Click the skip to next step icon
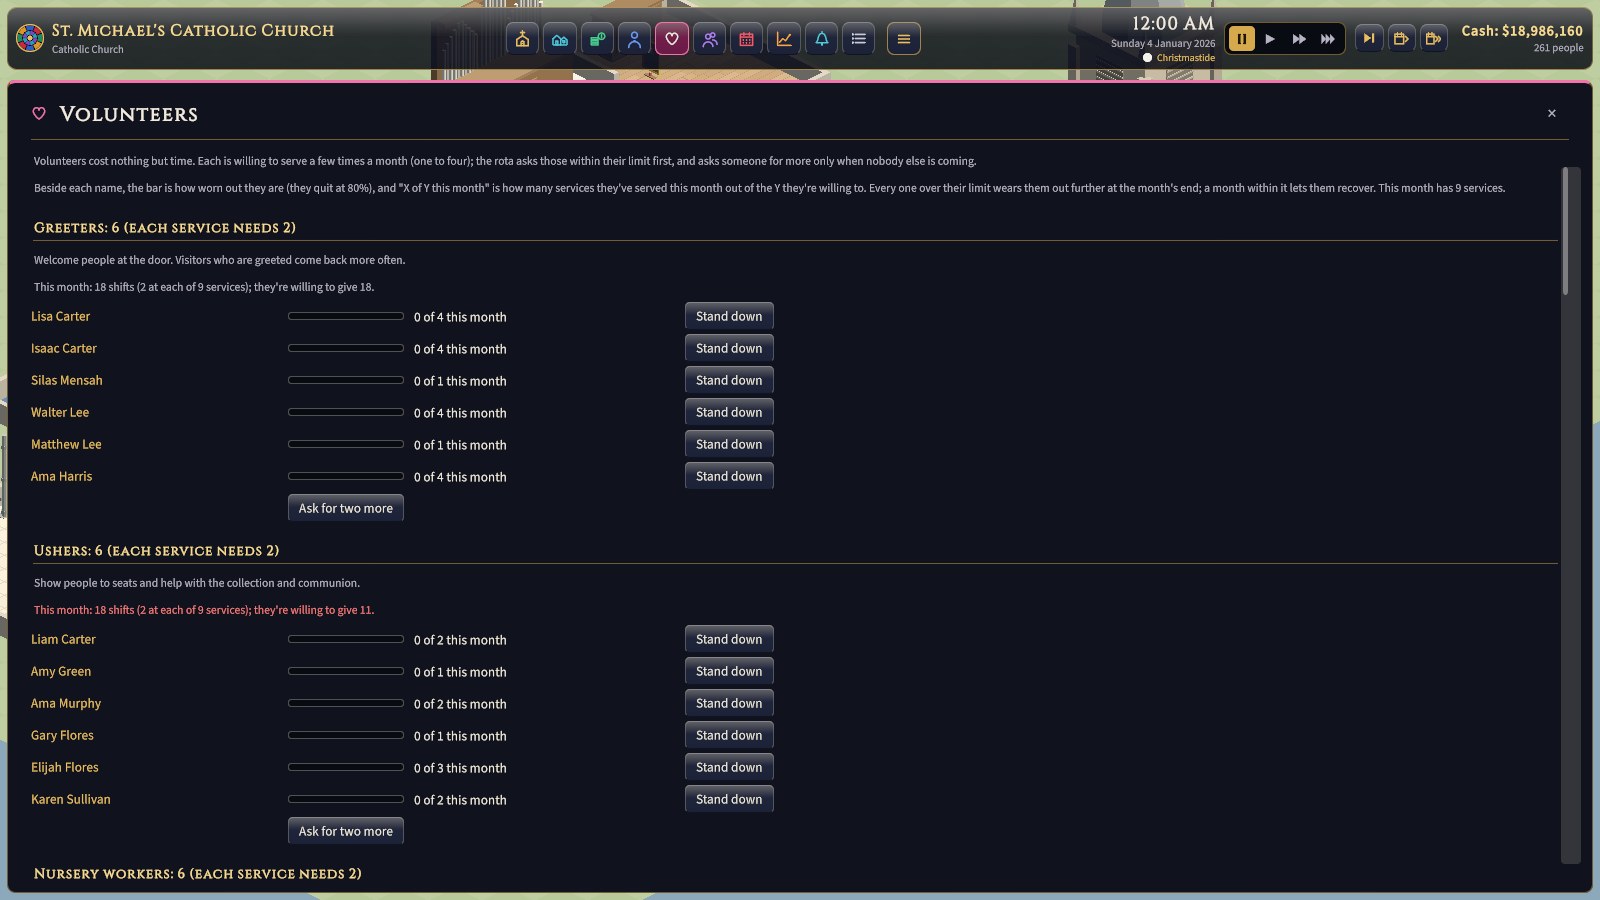Image resolution: width=1600 pixels, height=900 pixels. (1369, 39)
